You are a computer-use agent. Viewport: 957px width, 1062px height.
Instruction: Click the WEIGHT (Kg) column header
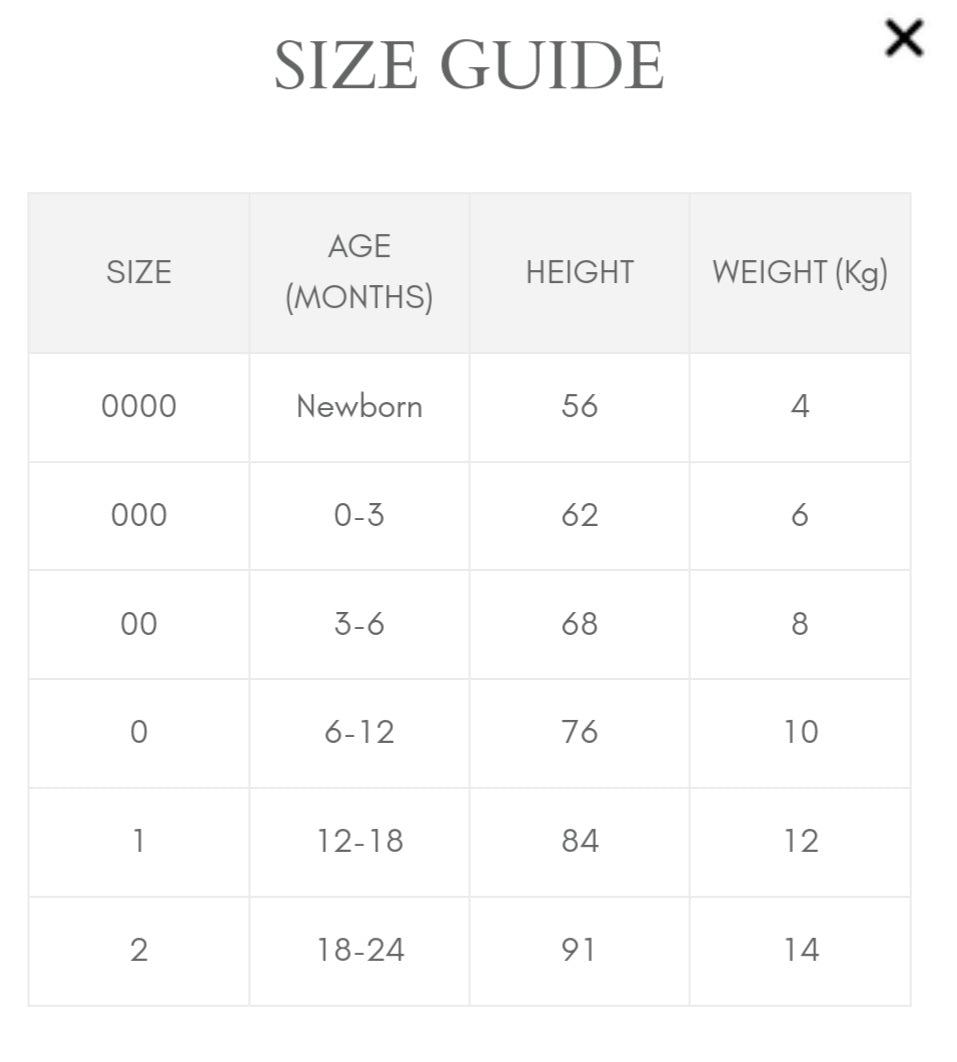coord(800,273)
